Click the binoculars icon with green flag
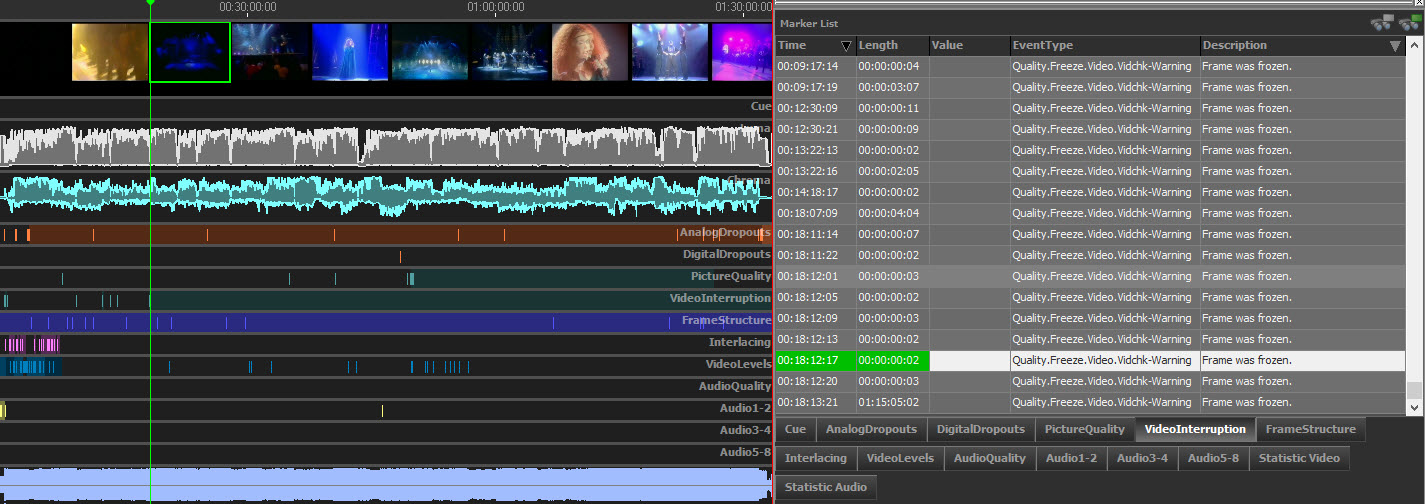 coord(1409,23)
